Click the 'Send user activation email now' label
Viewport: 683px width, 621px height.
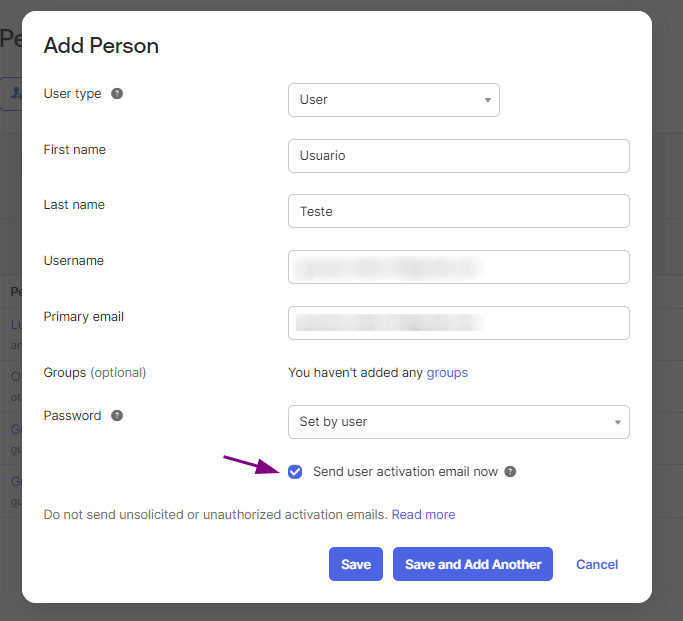point(405,472)
